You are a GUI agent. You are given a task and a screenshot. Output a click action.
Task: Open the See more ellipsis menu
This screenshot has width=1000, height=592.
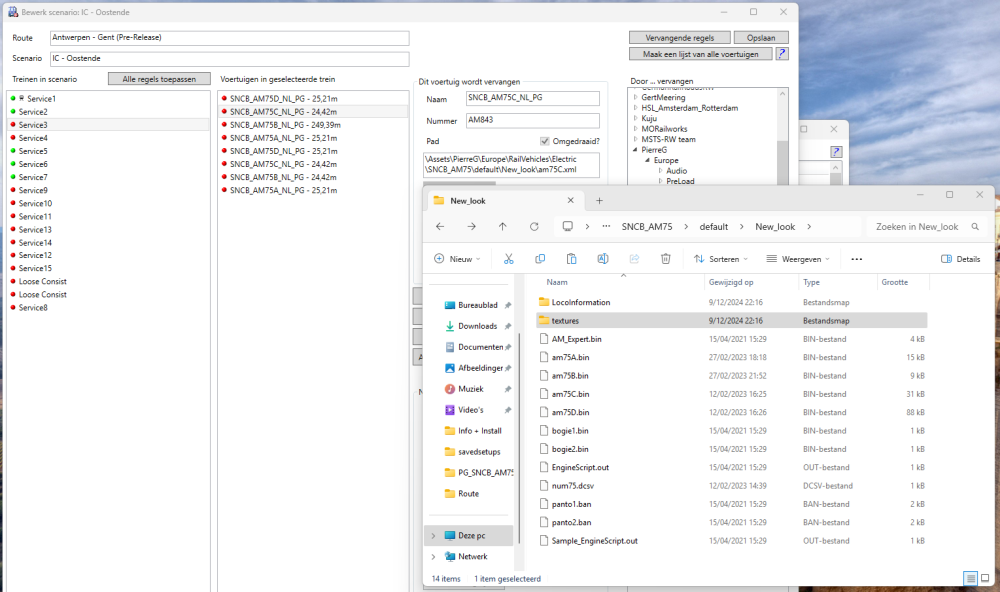[856, 259]
